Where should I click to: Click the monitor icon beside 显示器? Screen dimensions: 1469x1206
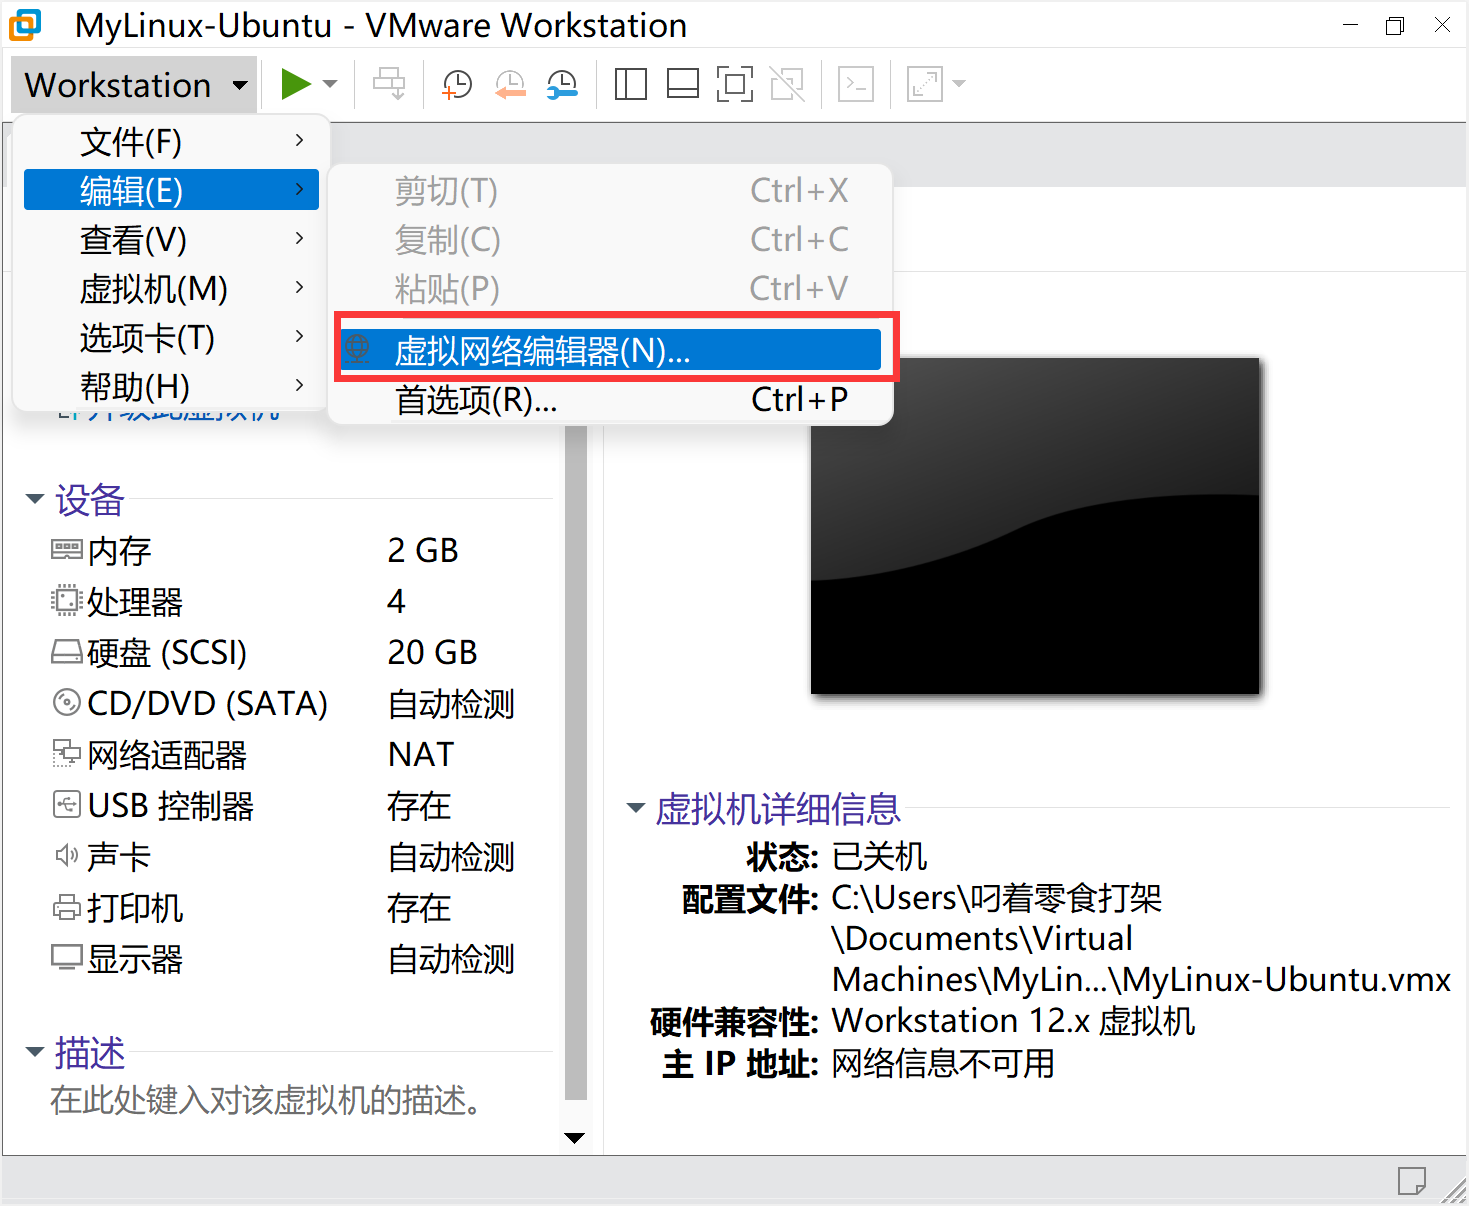[67, 958]
